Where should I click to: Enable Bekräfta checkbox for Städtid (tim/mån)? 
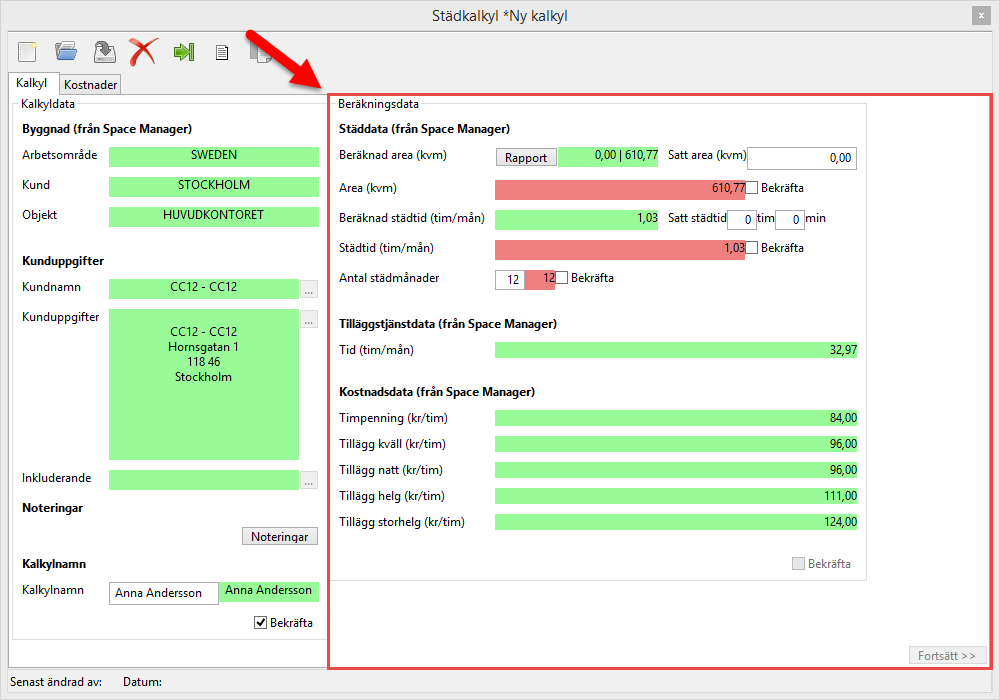point(752,248)
